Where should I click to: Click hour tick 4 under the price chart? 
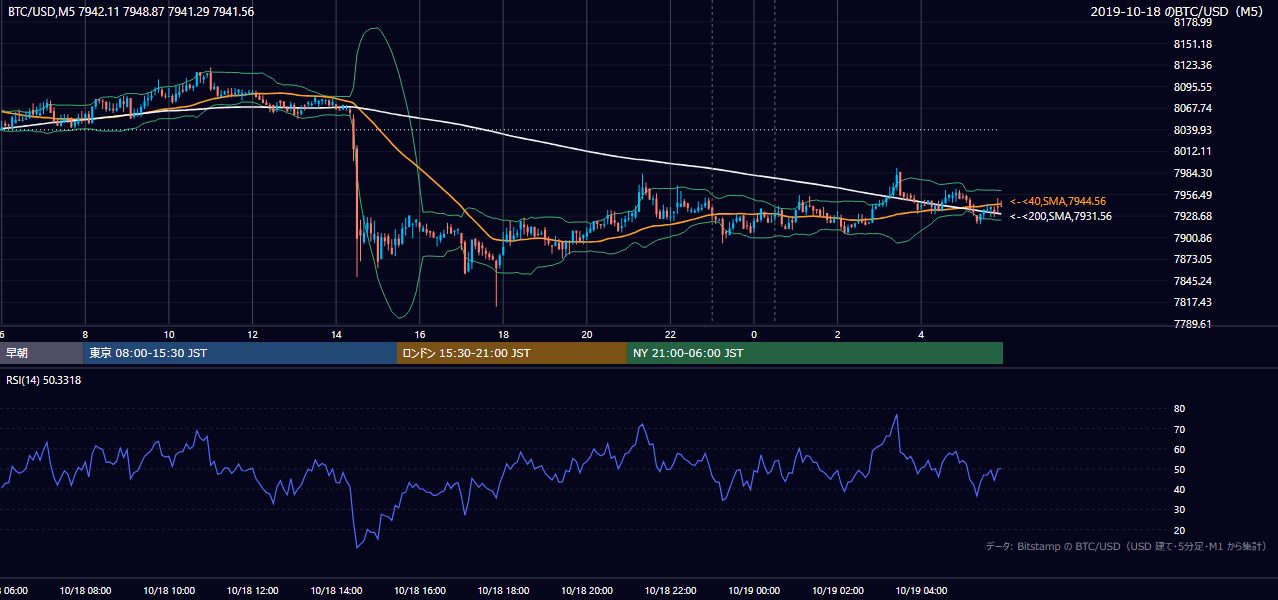pos(921,334)
